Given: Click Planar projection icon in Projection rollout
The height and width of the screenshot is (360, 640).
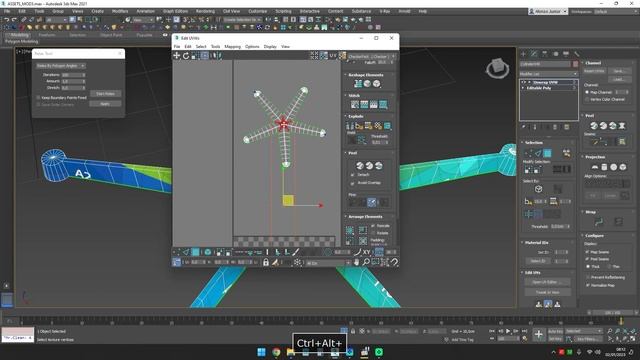Looking at the screenshot, I should pyautogui.click(x=595, y=167).
